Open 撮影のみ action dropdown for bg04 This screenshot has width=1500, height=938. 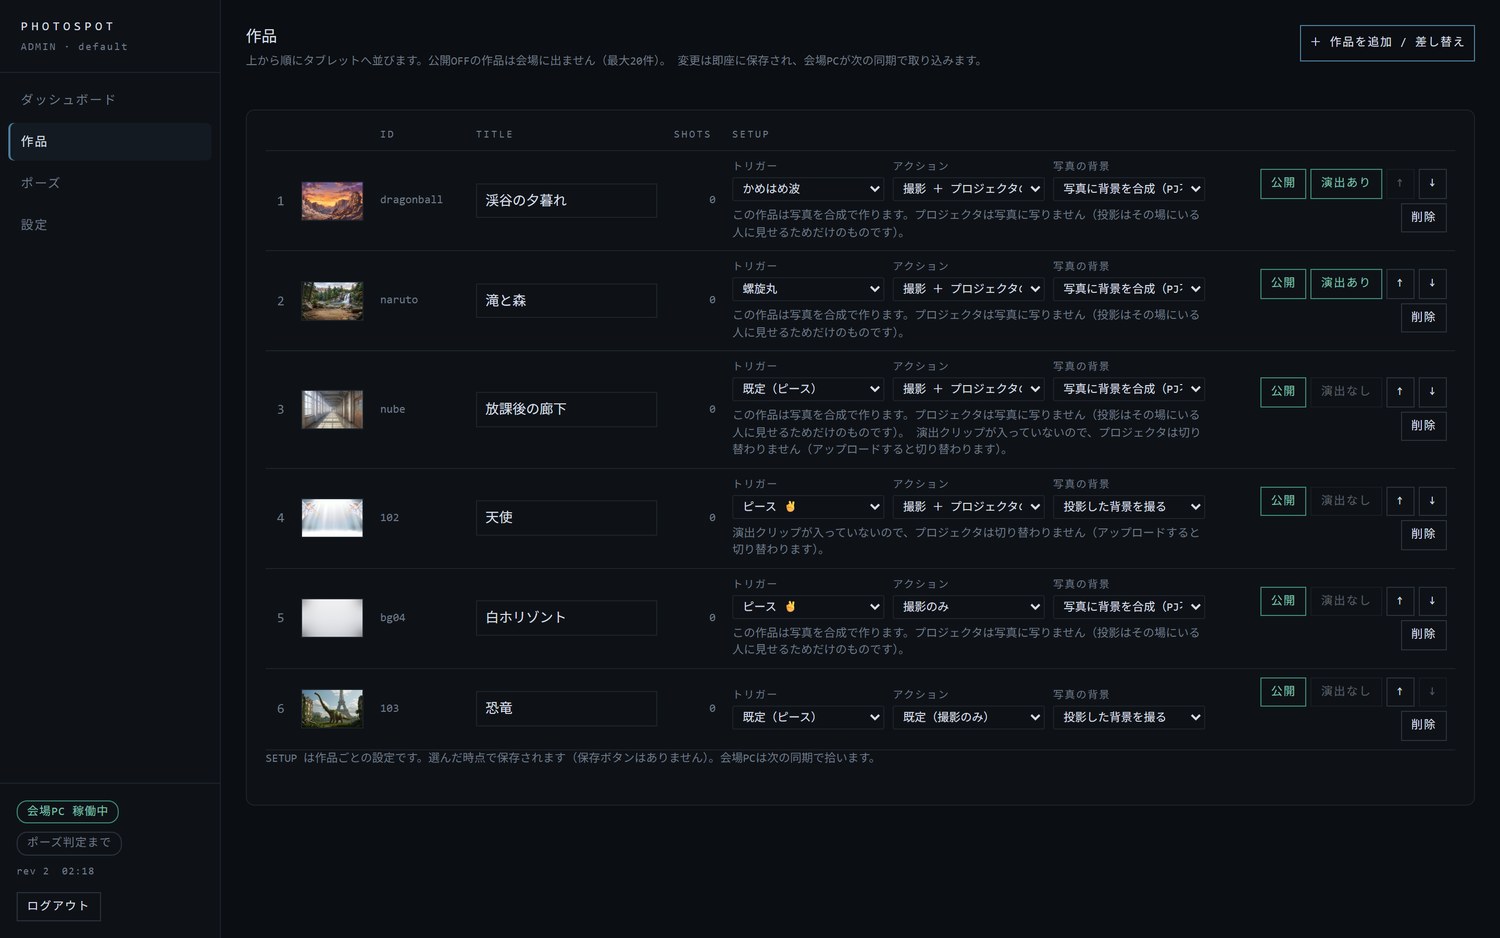tap(968, 607)
